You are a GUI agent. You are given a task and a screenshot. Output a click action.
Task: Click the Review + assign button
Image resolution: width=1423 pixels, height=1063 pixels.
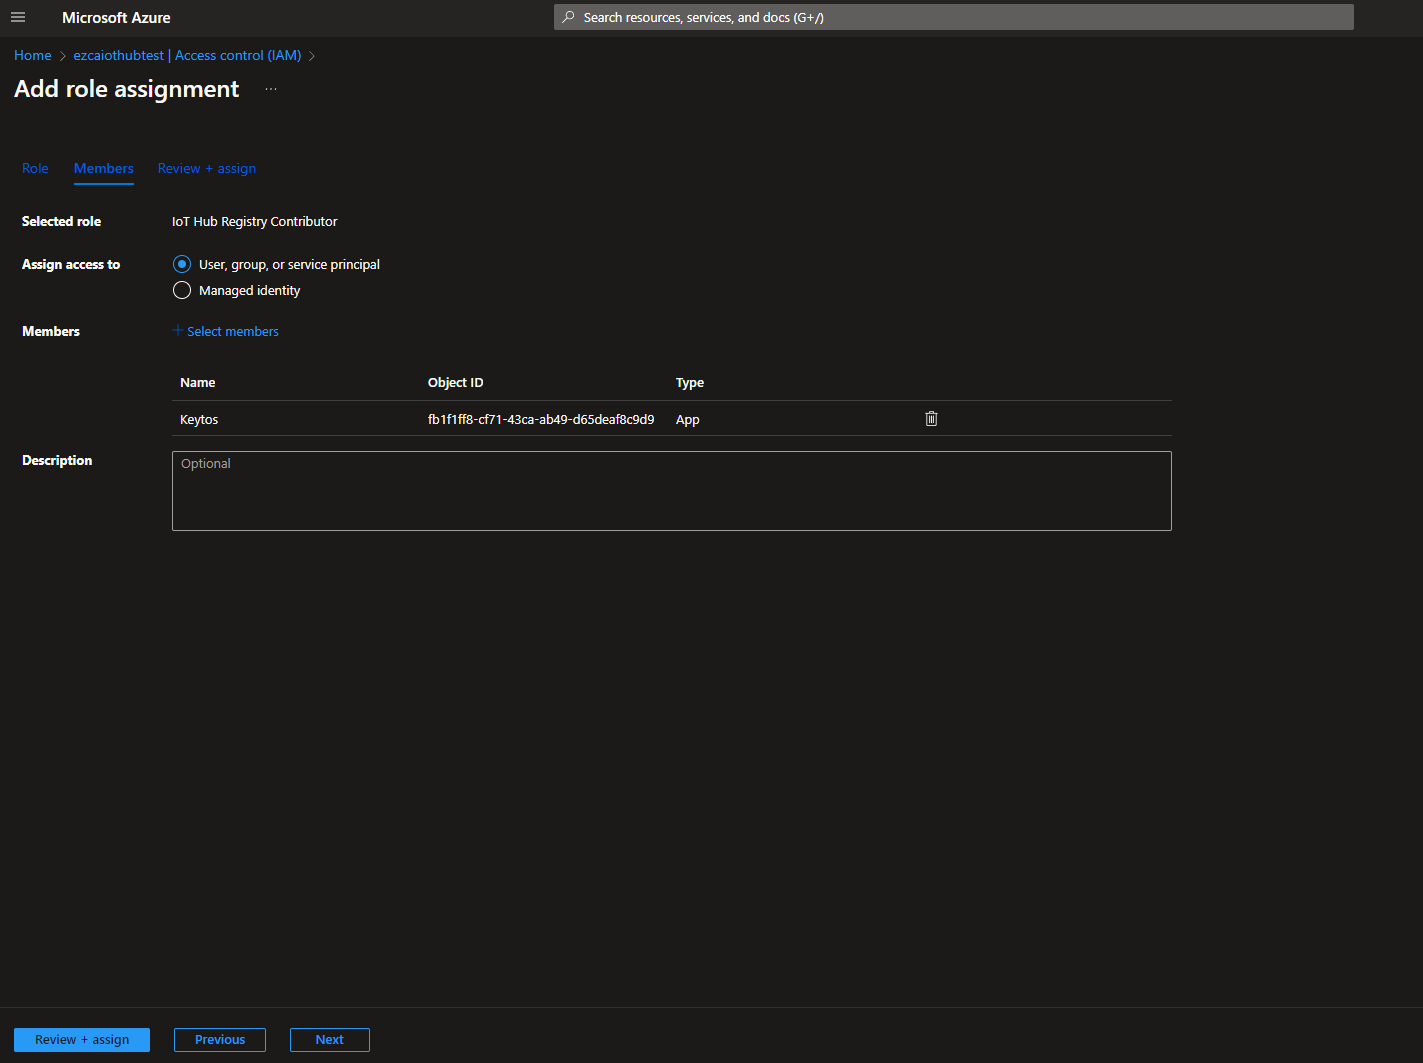(x=82, y=1040)
